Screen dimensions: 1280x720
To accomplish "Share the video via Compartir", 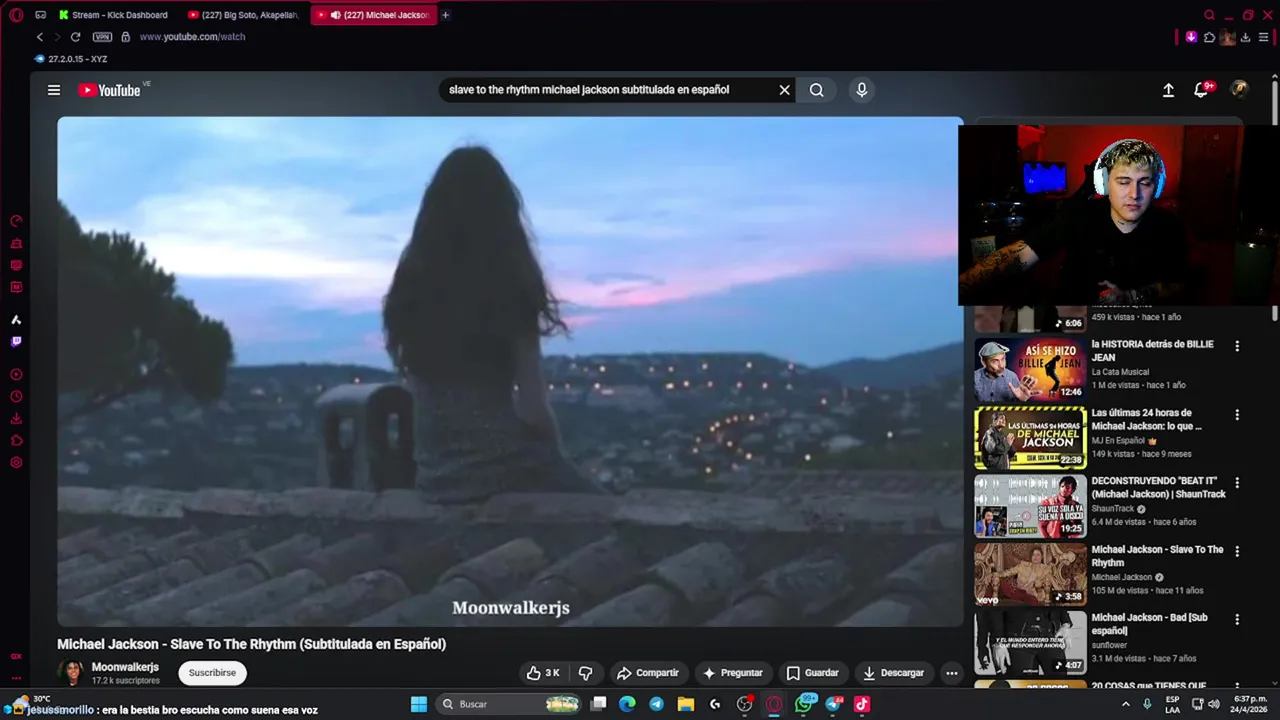I will pos(647,673).
